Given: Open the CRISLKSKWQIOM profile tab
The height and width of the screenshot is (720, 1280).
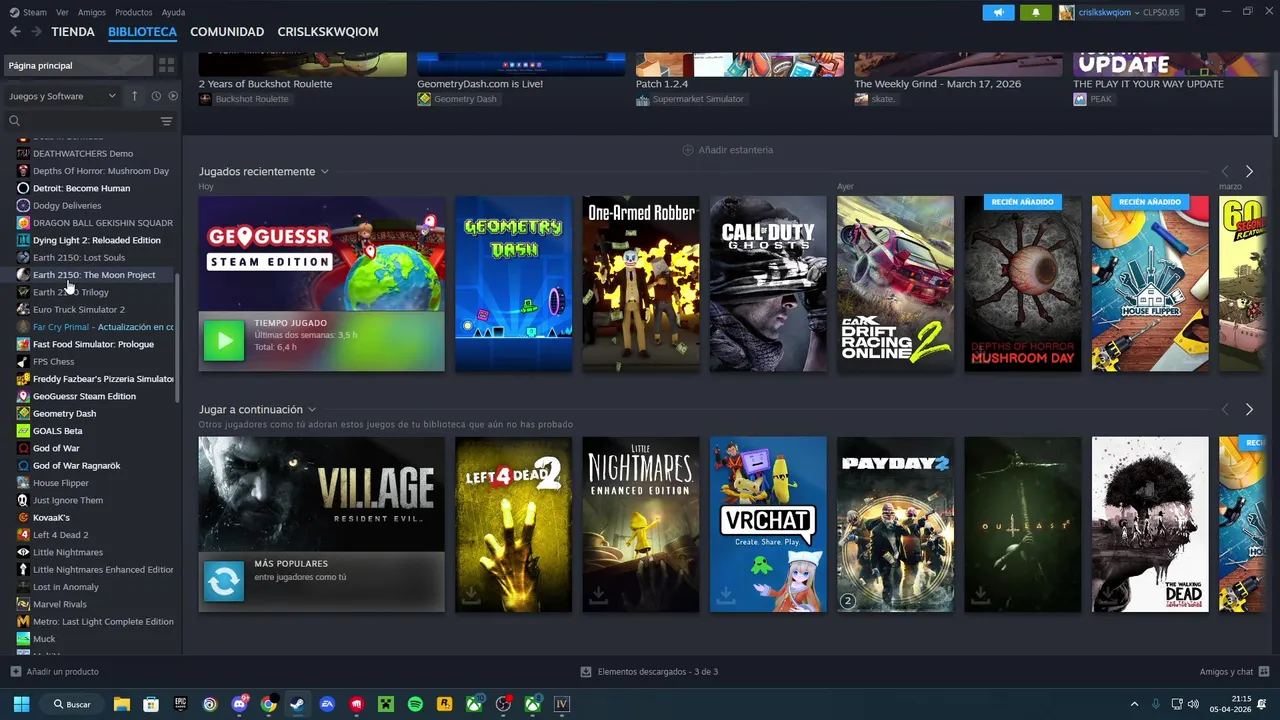Looking at the screenshot, I should (328, 32).
